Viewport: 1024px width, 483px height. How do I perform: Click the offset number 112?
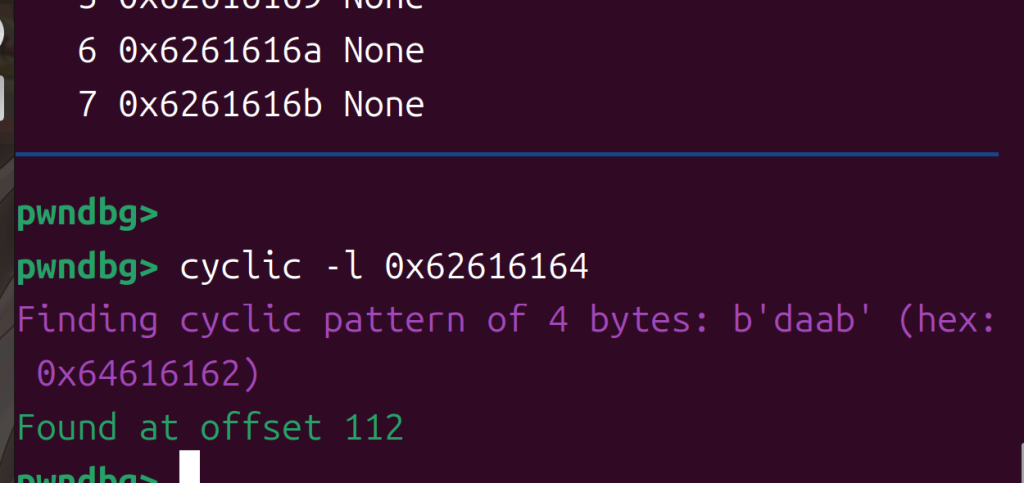[x=373, y=428]
